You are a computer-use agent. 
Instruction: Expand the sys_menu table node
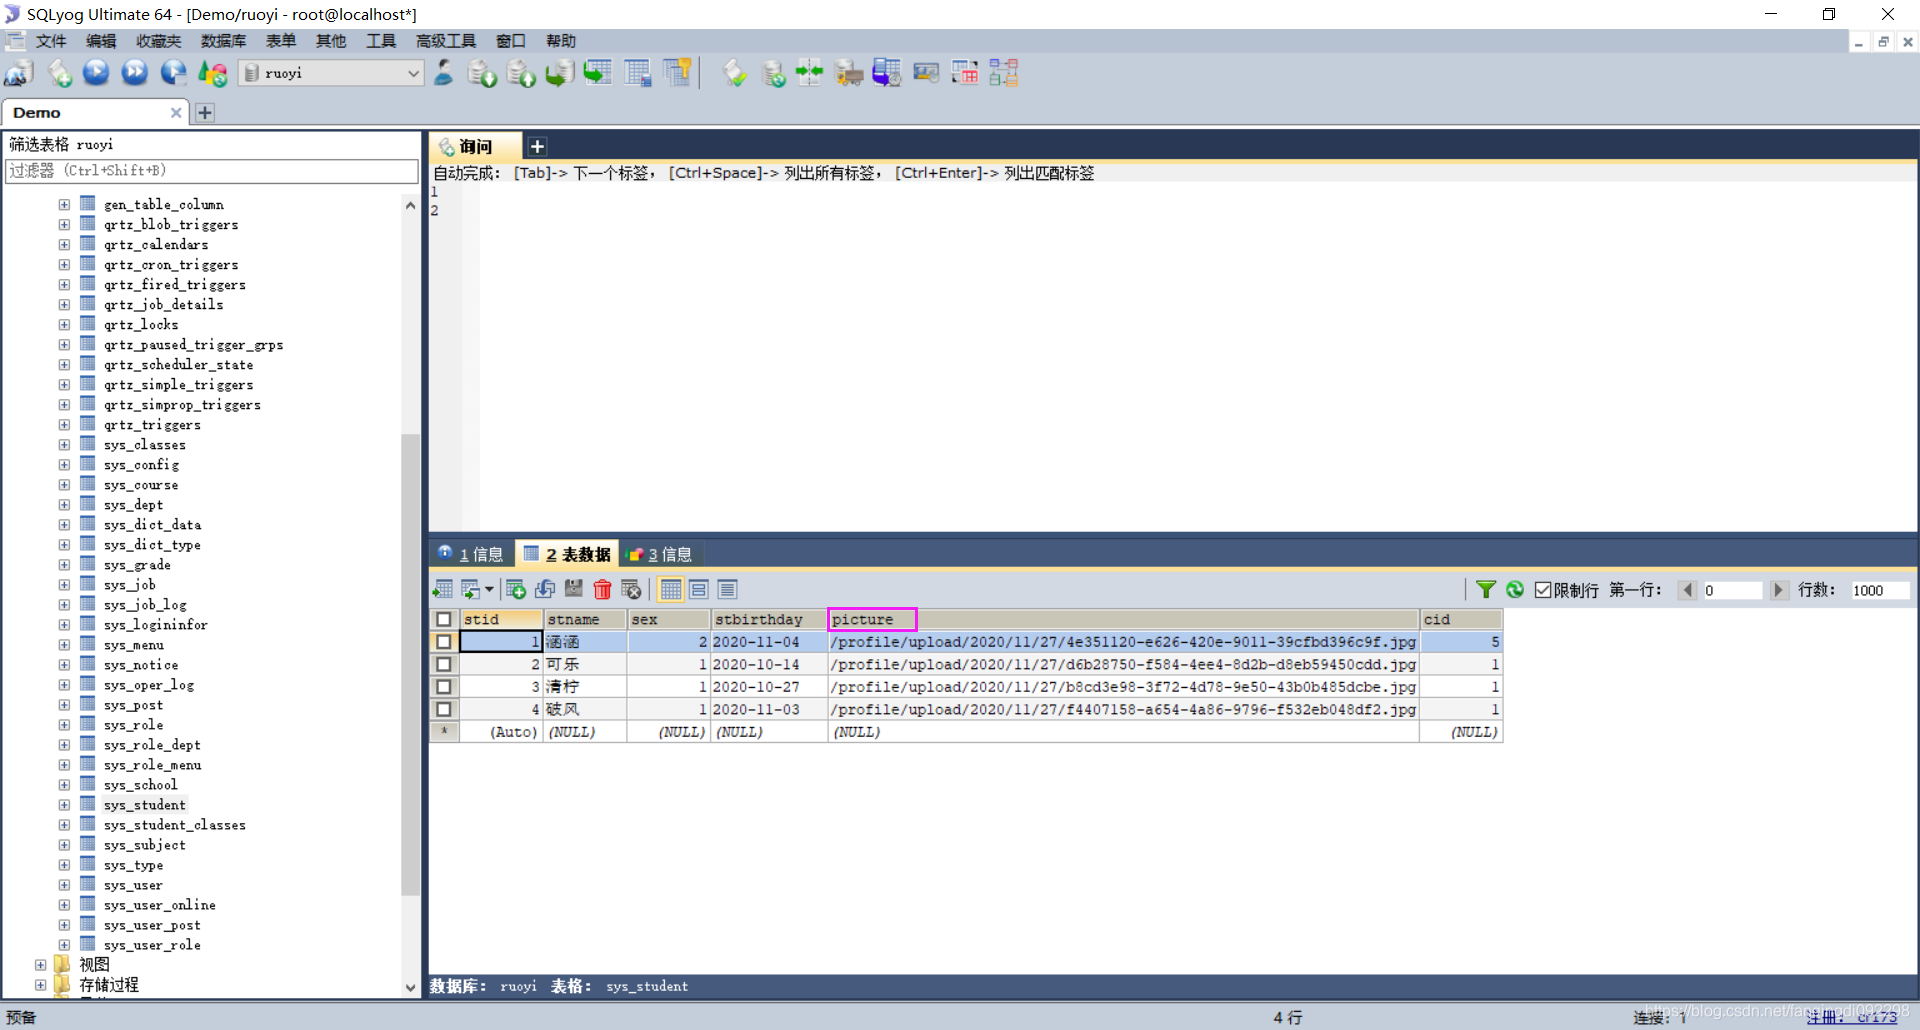click(x=64, y=645)
